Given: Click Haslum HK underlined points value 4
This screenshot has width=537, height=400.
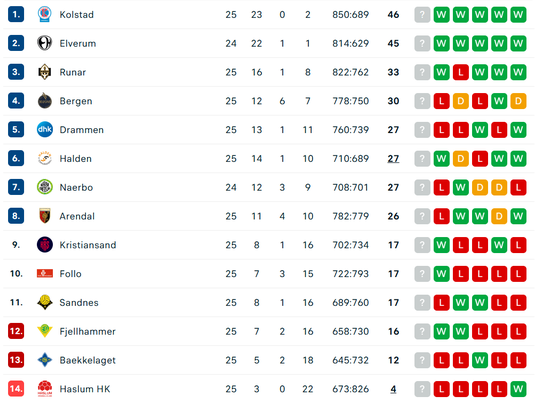Looking at the screenshot, I should [x=393, y=389].
